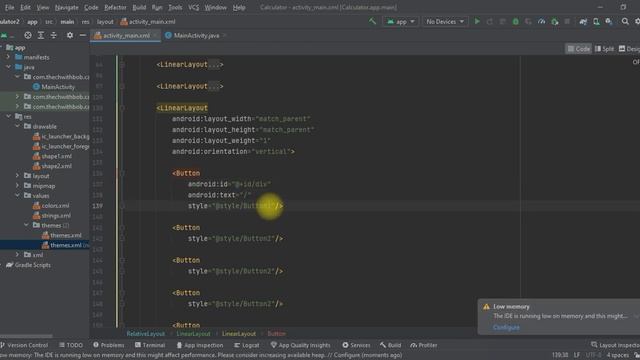This screenshot has width=640, height=360.
Task: Click Apply Changes and Restart Activity icon
Action: tap(490, 21)
